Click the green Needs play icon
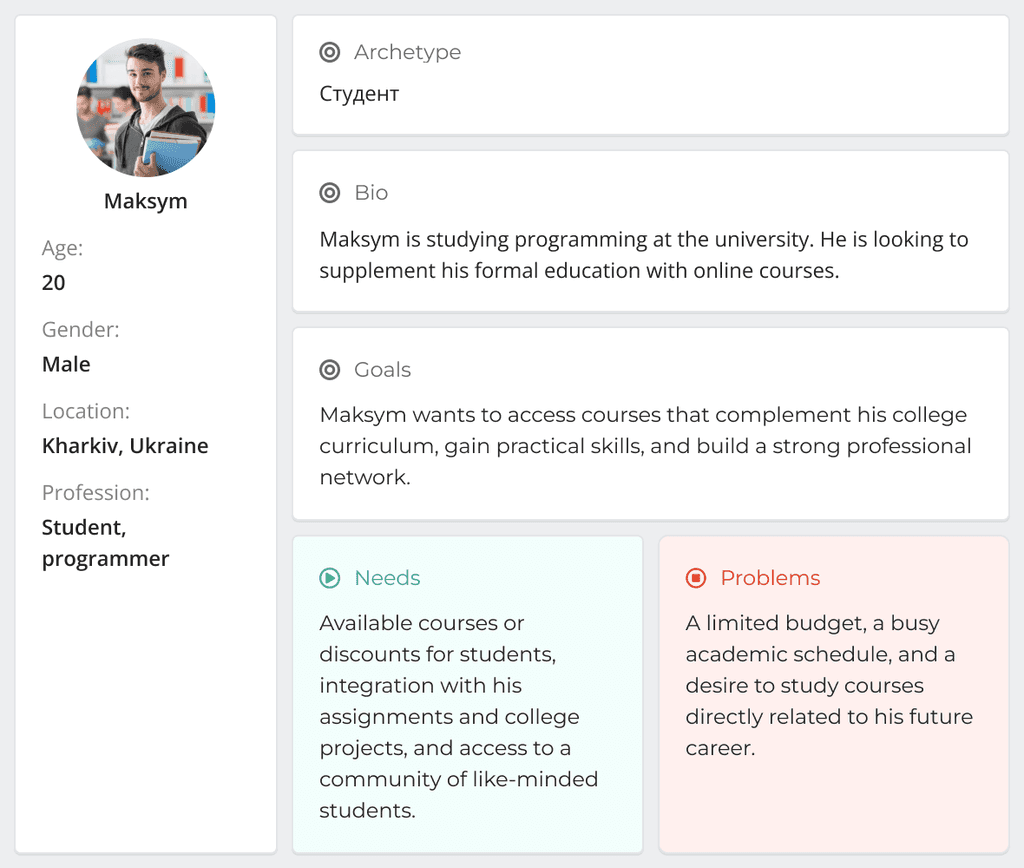This screenshot has width=1024, height=868. tap(330, 578)
